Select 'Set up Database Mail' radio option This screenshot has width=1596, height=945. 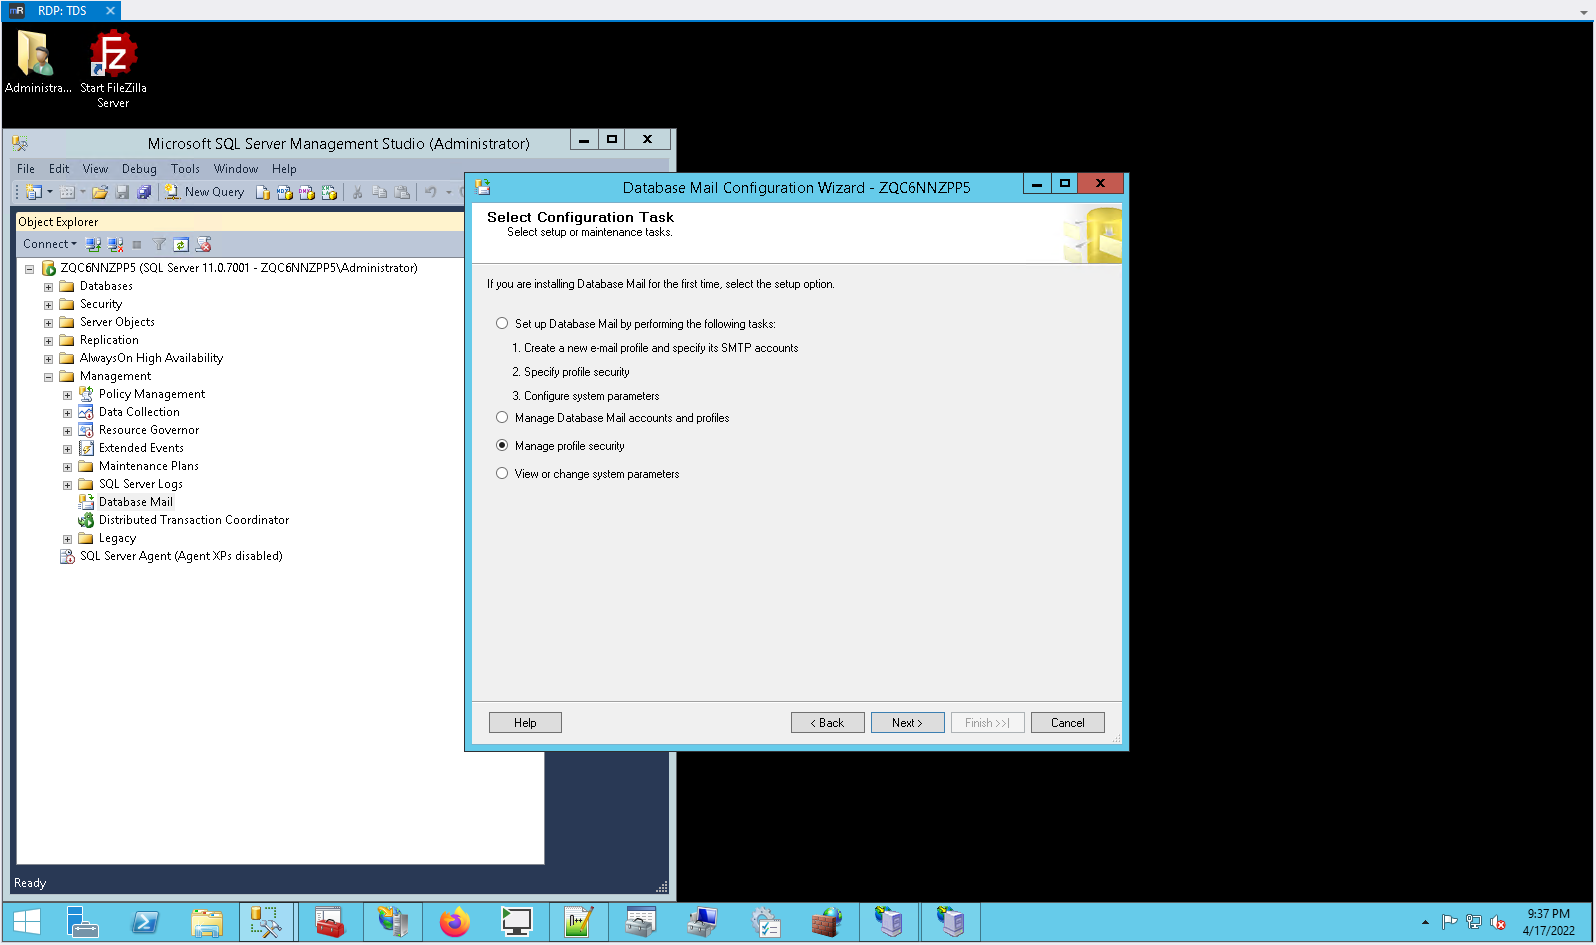502,323
